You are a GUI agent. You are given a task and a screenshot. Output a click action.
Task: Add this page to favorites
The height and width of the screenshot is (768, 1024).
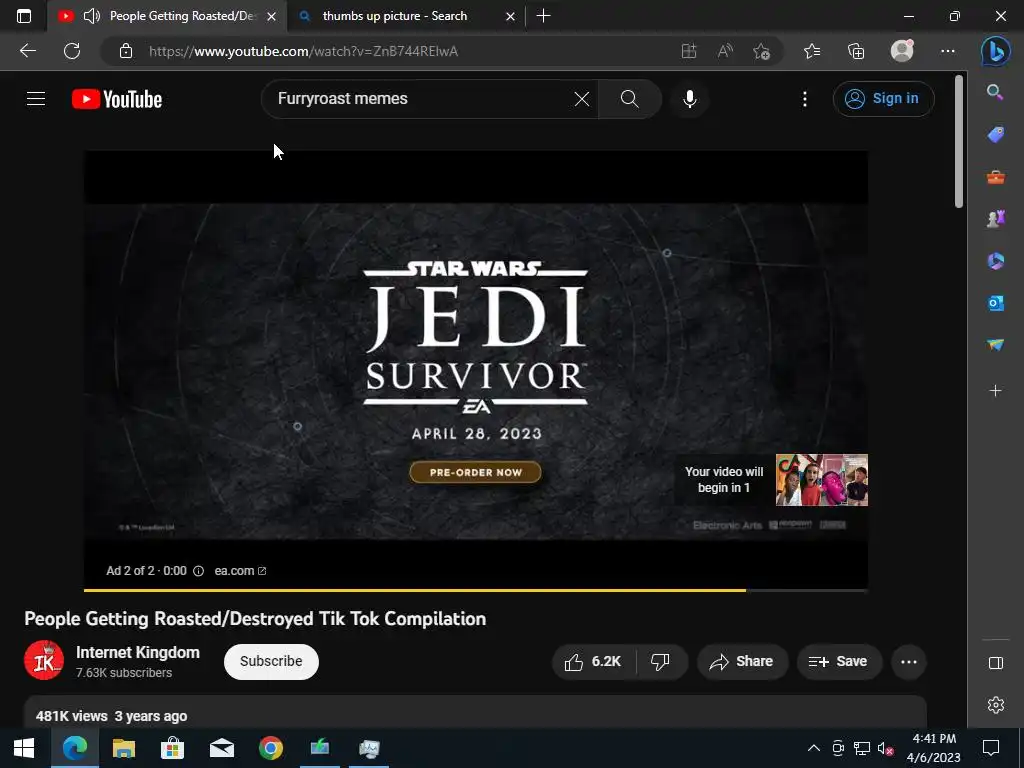[761, 51]
